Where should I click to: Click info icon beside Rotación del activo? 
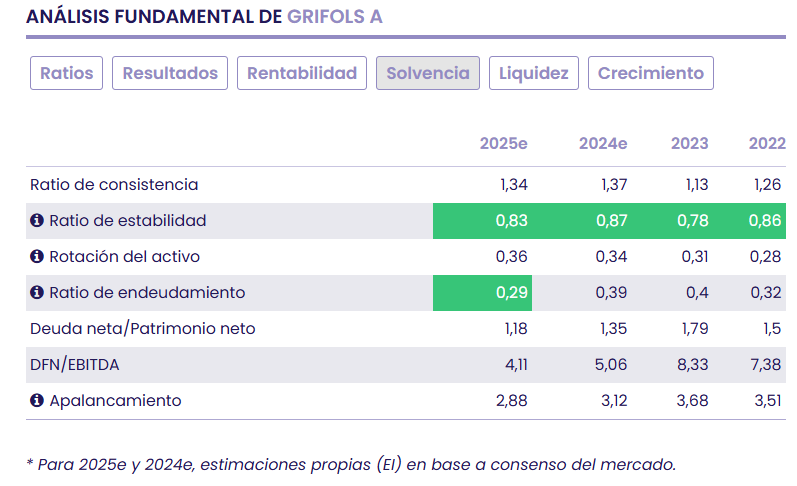pyautogui.click(x=37, y=257)
